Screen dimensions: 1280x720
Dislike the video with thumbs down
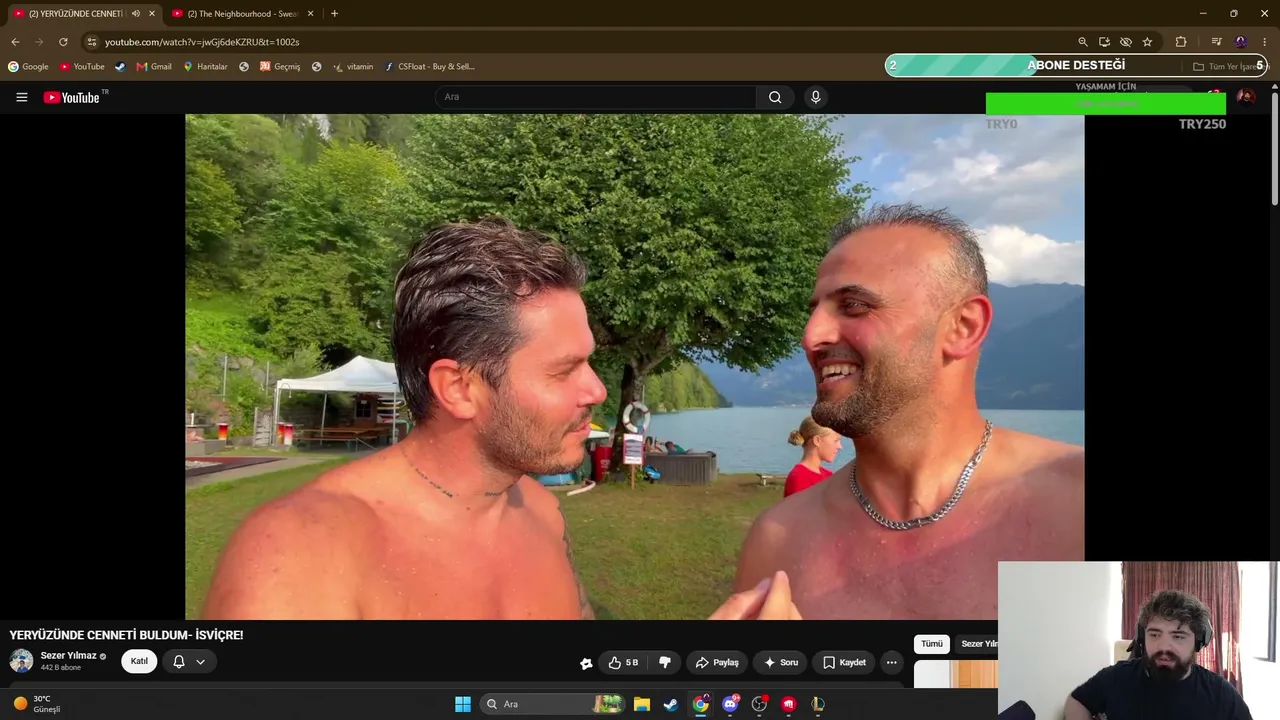(664, 662)
